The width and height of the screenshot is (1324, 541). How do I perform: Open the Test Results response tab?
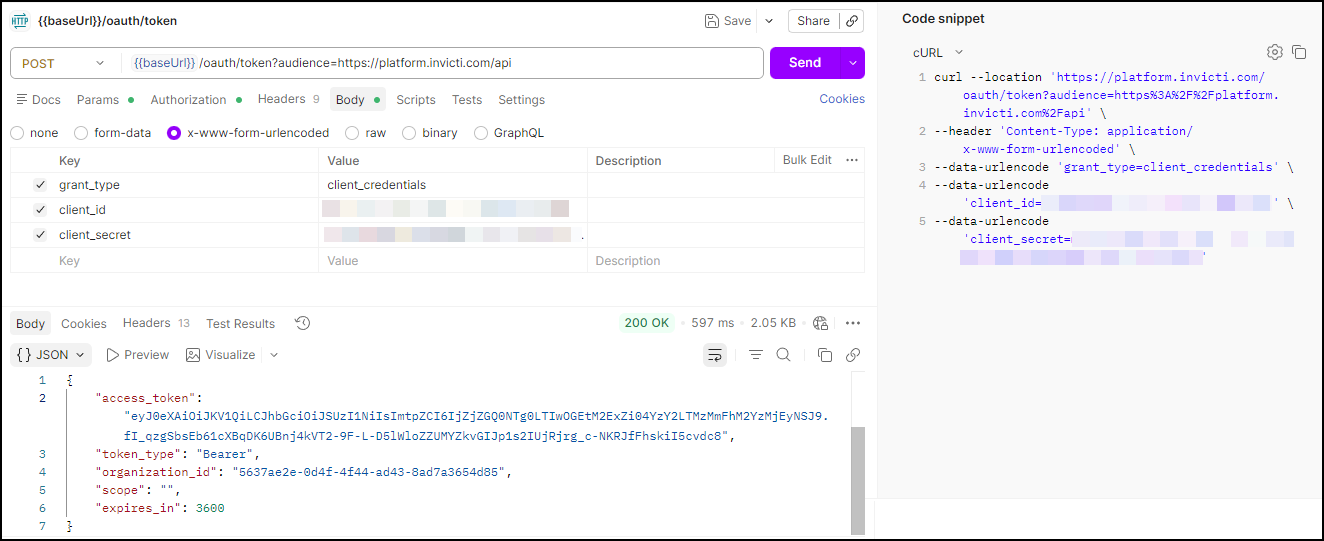click(240, 324)
